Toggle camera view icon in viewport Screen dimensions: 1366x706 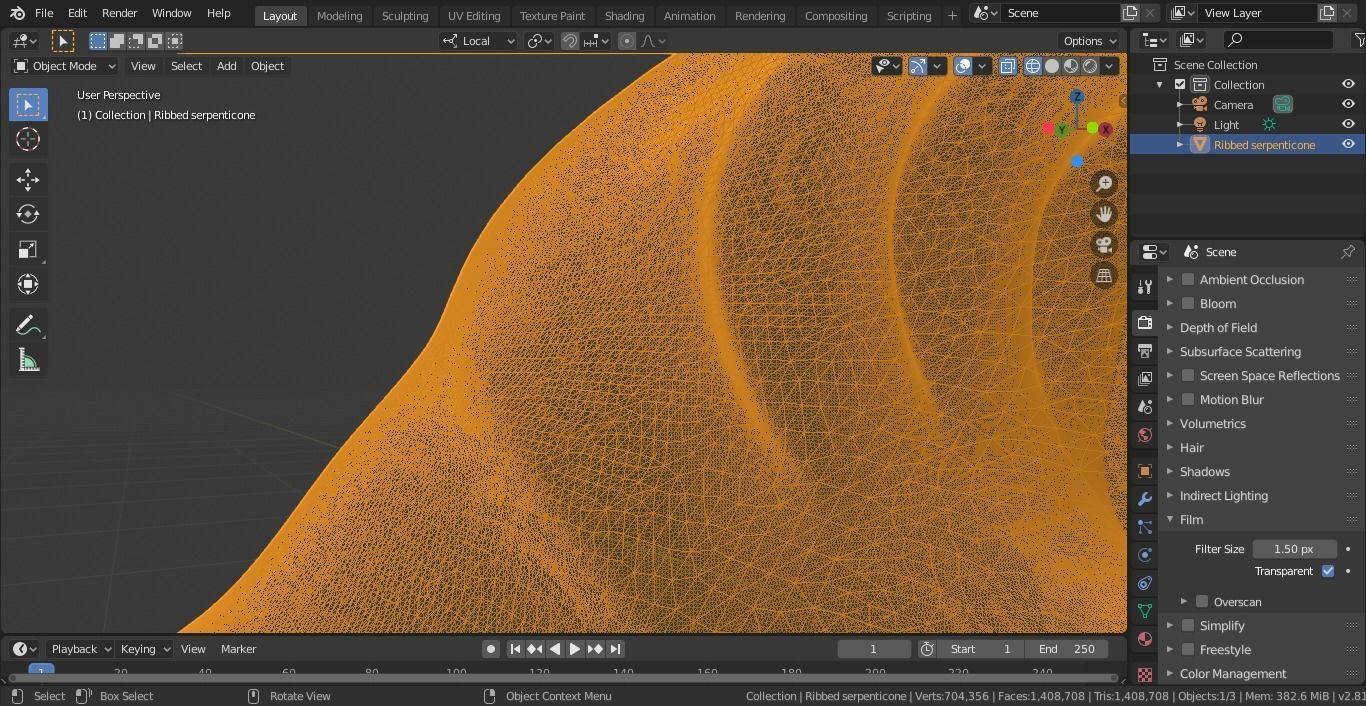click(x=1104, y=245)
